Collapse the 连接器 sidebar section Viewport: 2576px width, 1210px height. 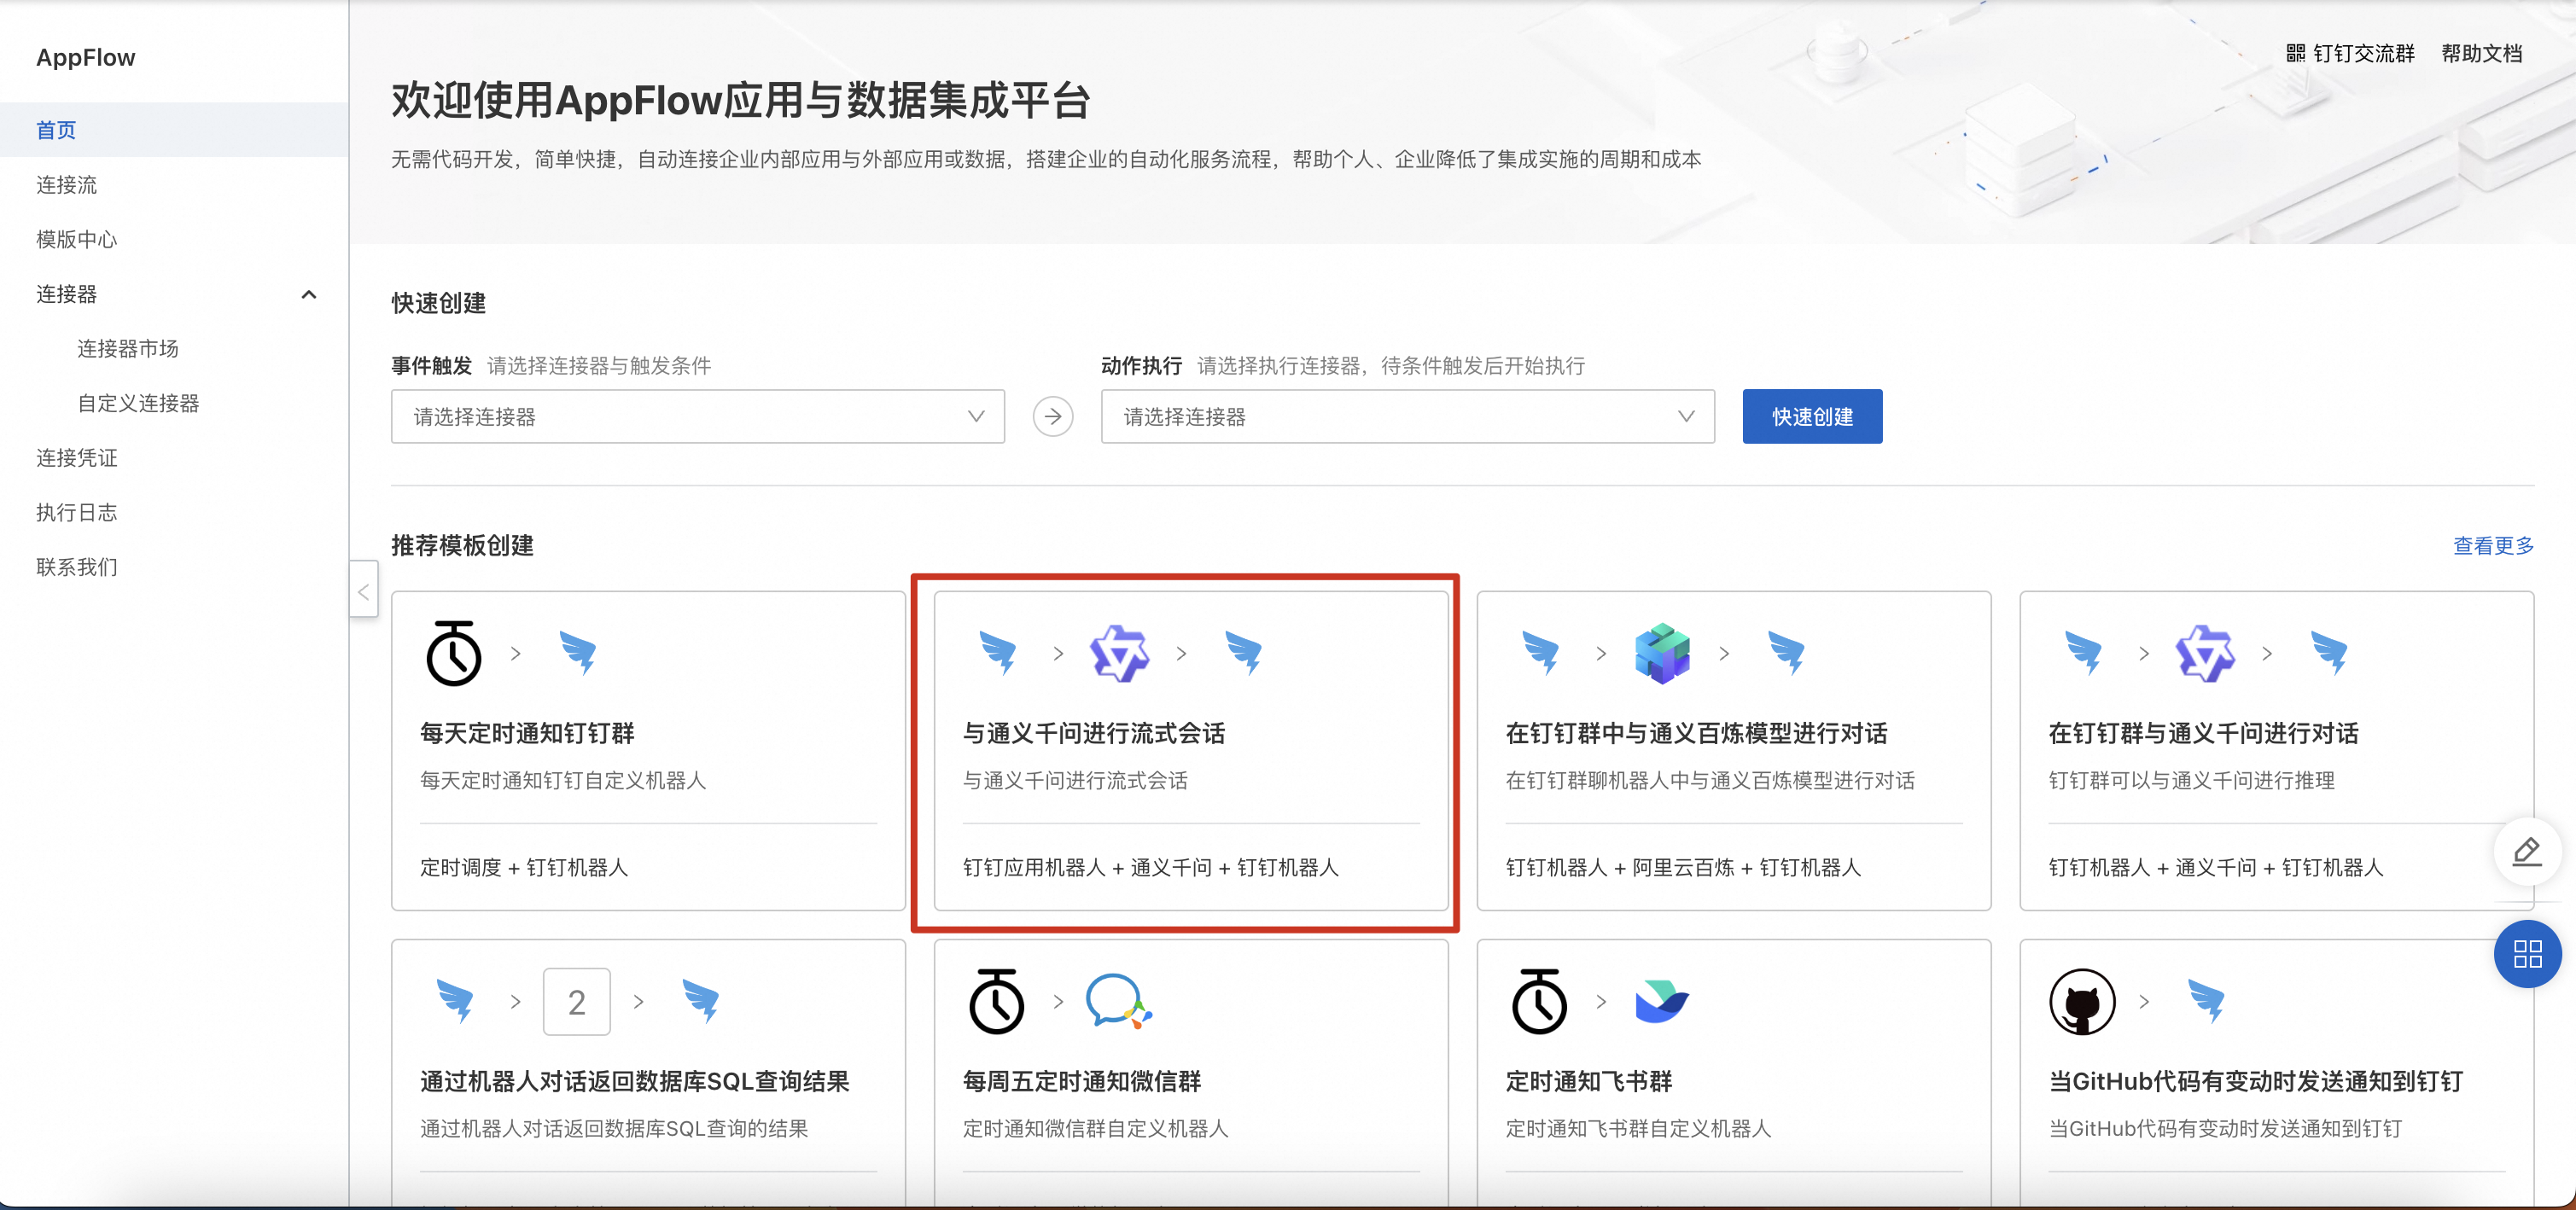click(x=309, y=294)
